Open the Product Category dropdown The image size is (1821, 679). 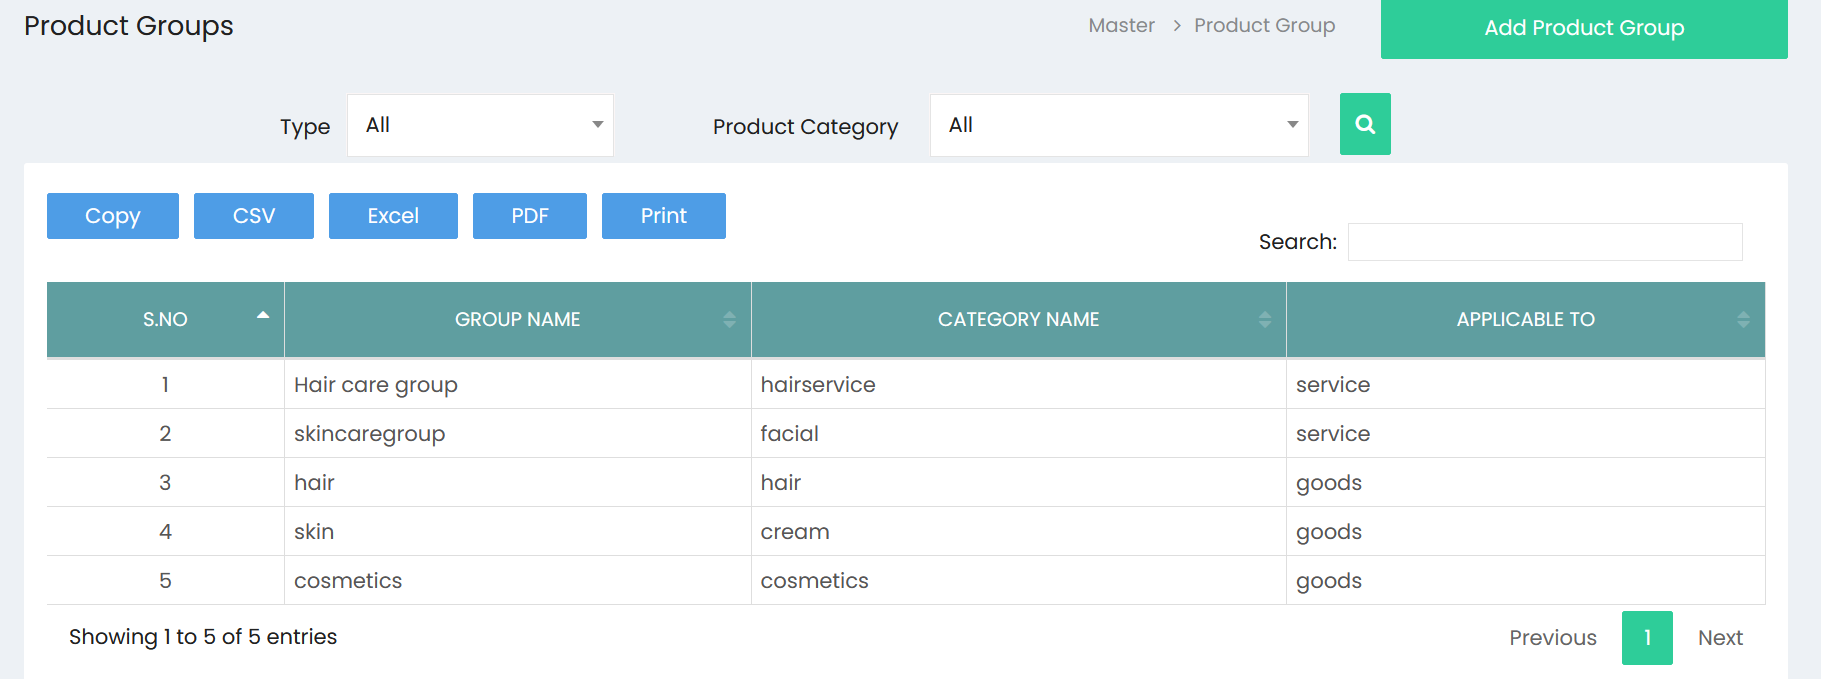pyautogui.click(x=1119, y=125)
